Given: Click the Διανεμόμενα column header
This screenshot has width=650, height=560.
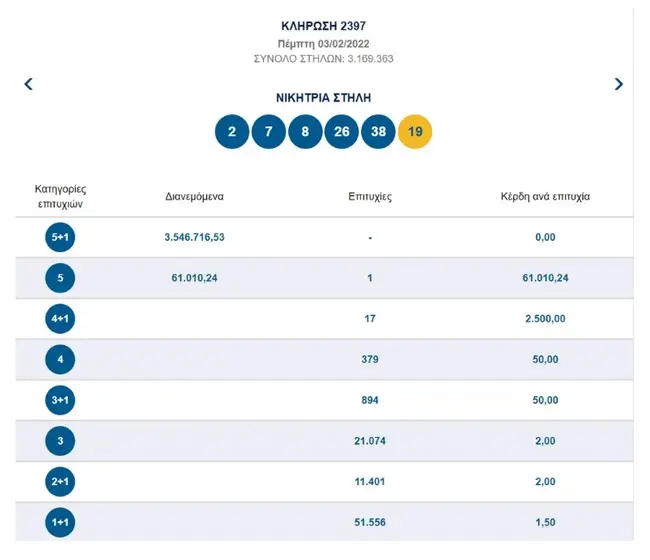Looking at the screenshot, I should click(194, 197).
